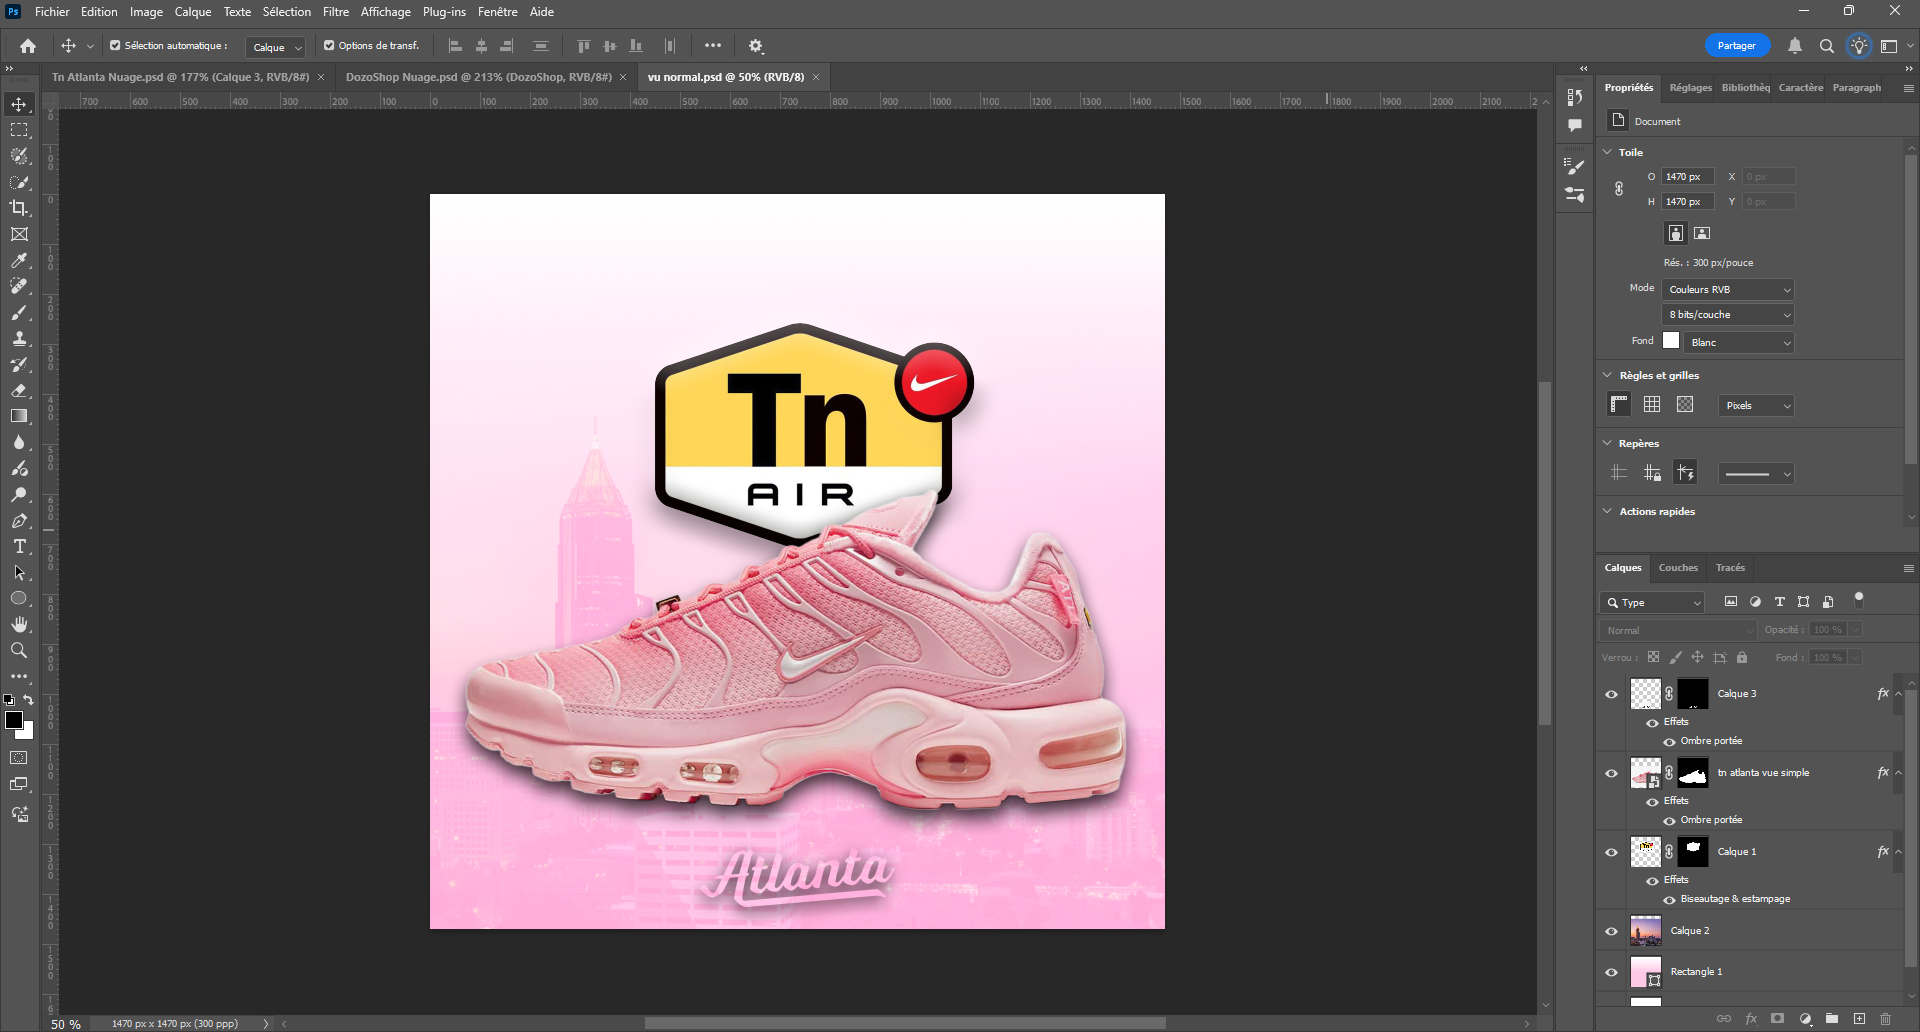The image size is (1920, 1032).
Task: Open the layer filter Type dropdown
Action: [1652, 602]
